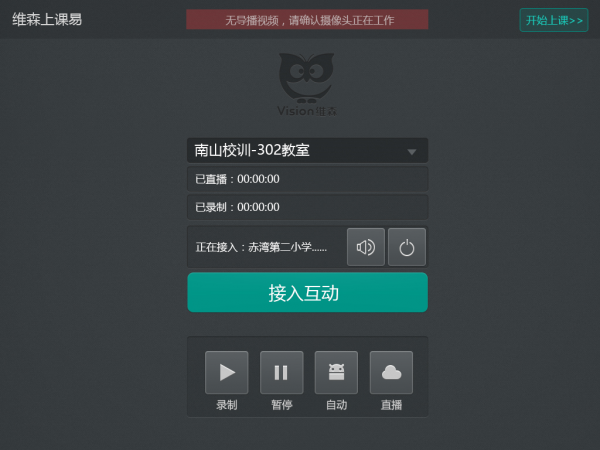
Task: Pause recording with the 暂停 button
Action: (x=282, y=372)
